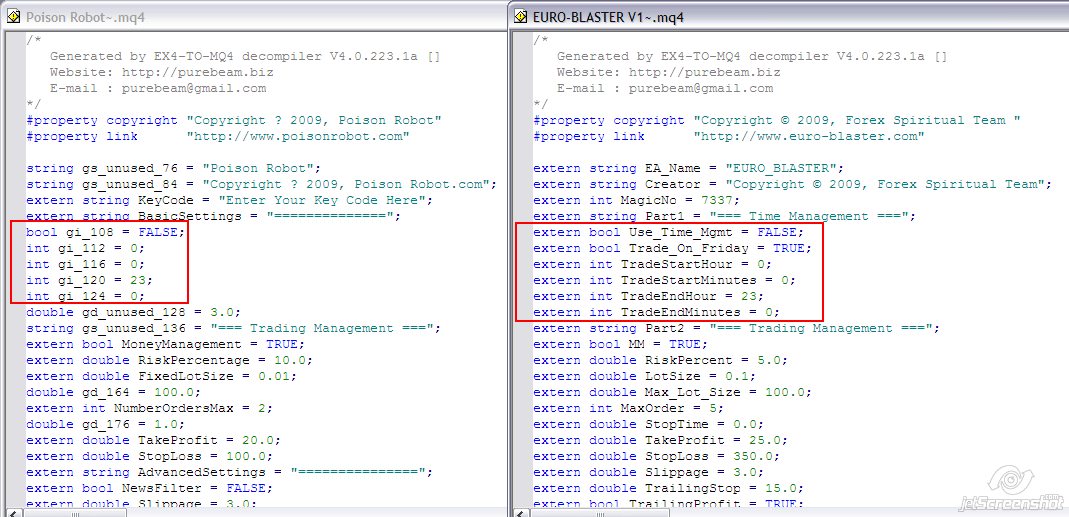
Task: Click Website purebeam.biz line in Poison Robot window
Action: (x=162, y=72)
